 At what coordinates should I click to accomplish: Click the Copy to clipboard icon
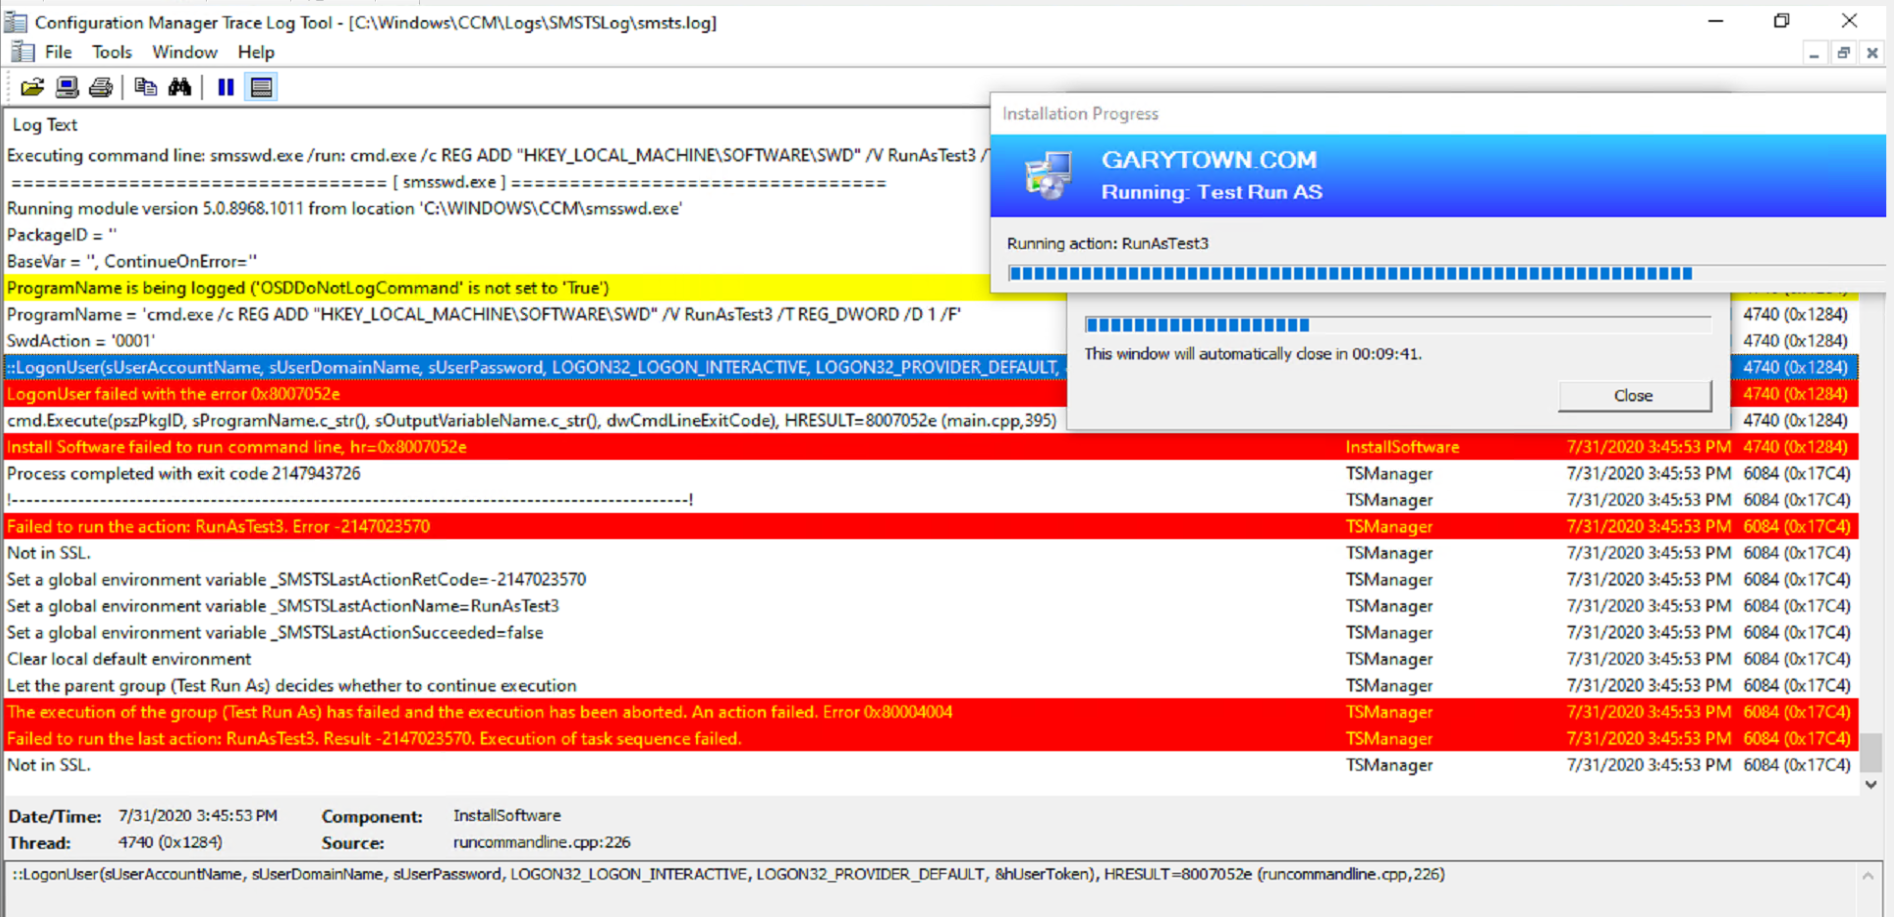tap(145, 88)
